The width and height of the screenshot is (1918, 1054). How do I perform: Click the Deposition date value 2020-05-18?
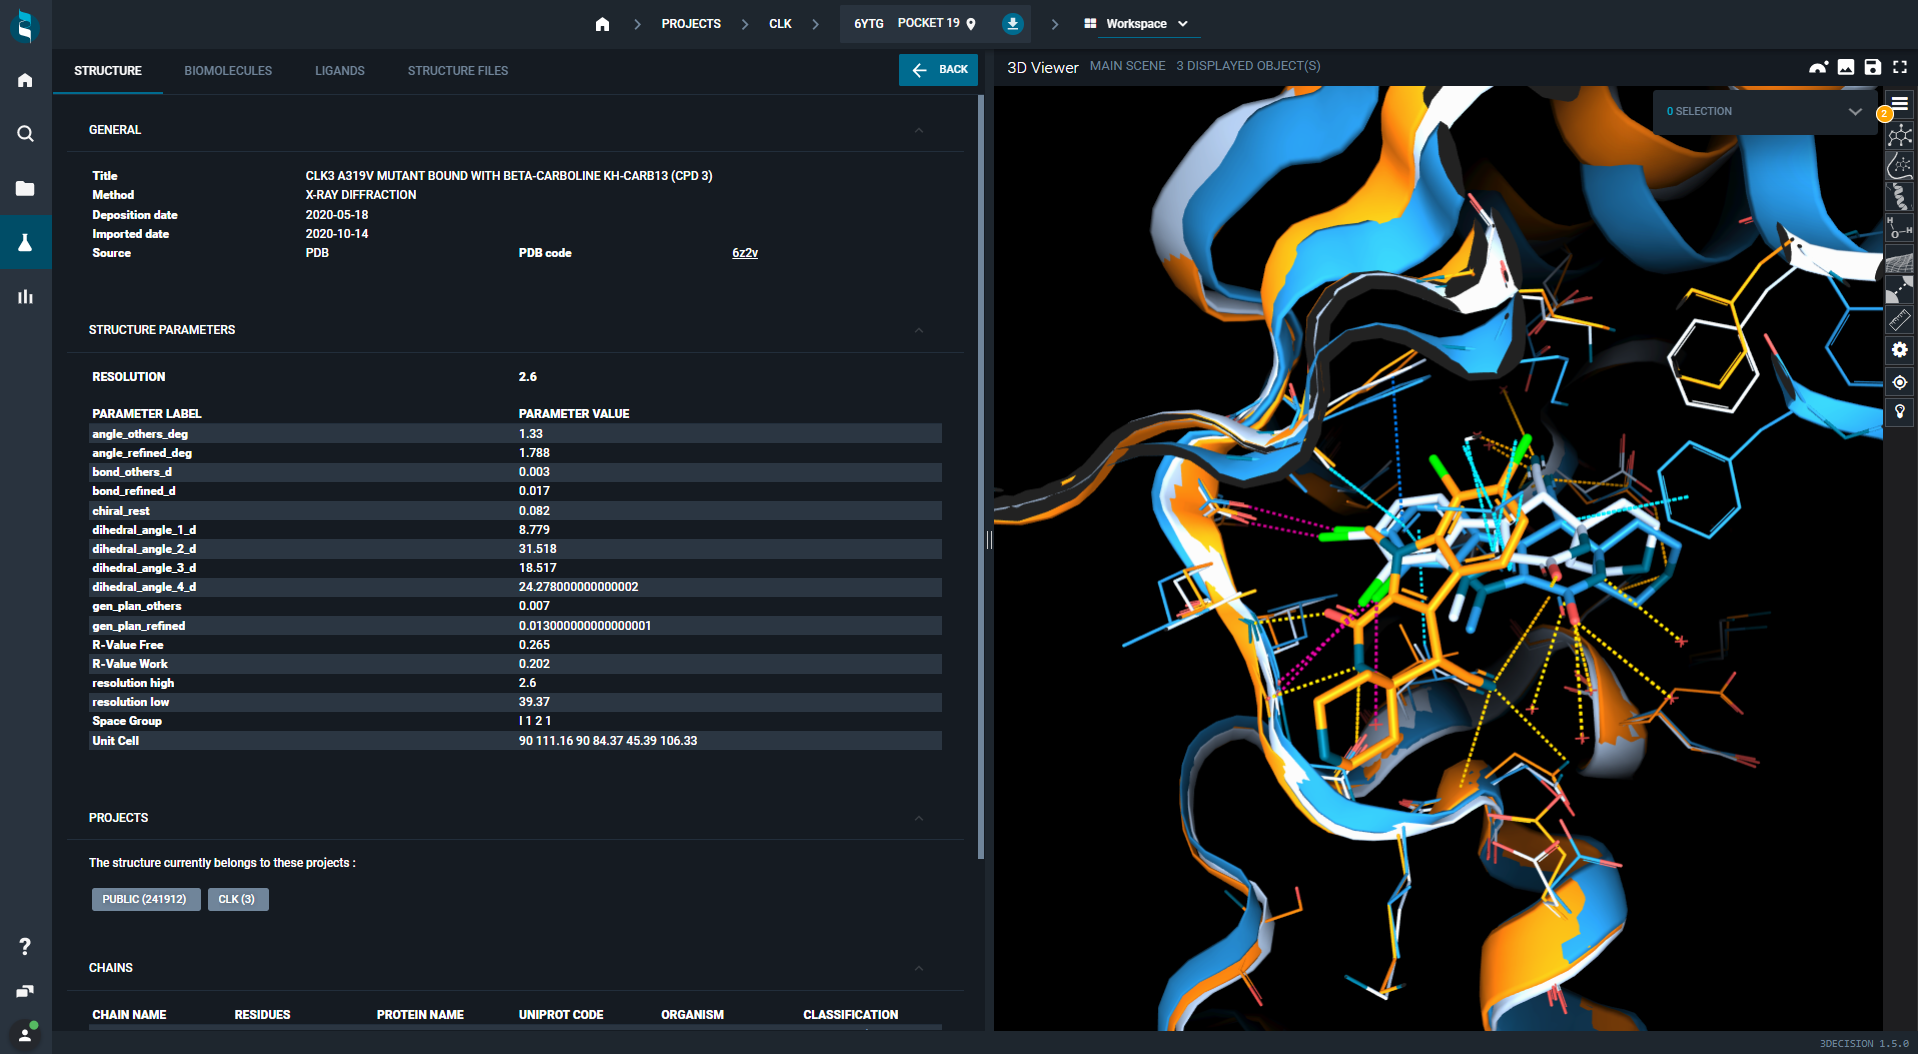(337, 215)
